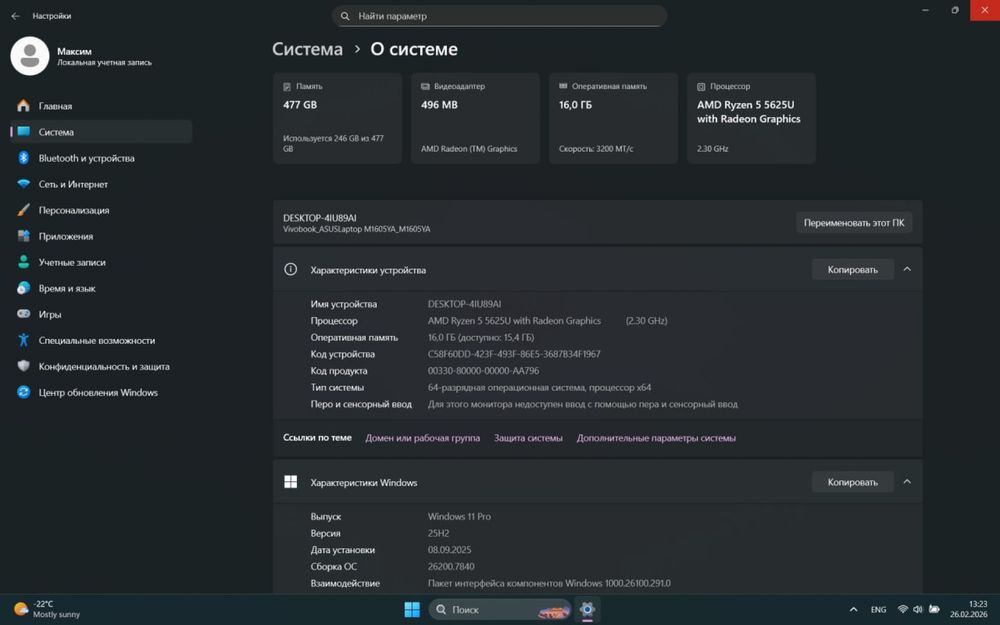Click device ID value C58F60DD-423F-493F

[x=514, y=353]
